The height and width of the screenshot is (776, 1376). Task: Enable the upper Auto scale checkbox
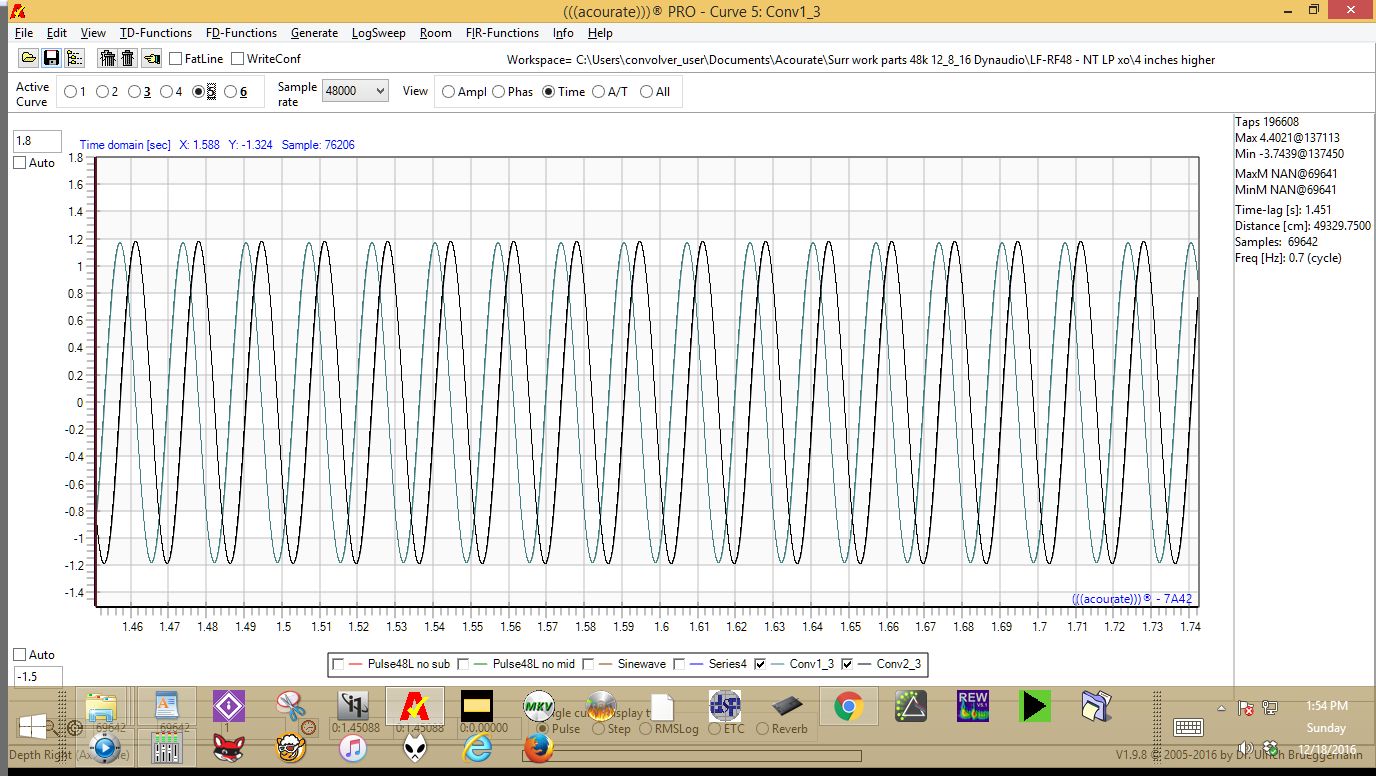click(19, 163)
